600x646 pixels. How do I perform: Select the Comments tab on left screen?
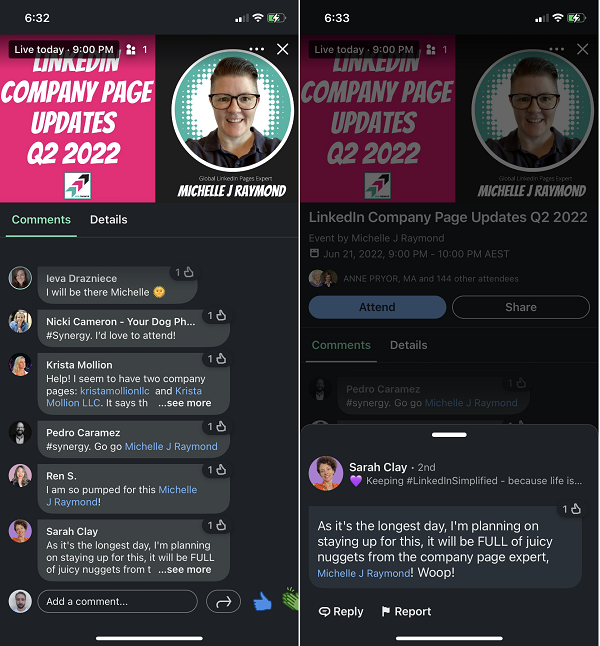click(x=41, y=220)
